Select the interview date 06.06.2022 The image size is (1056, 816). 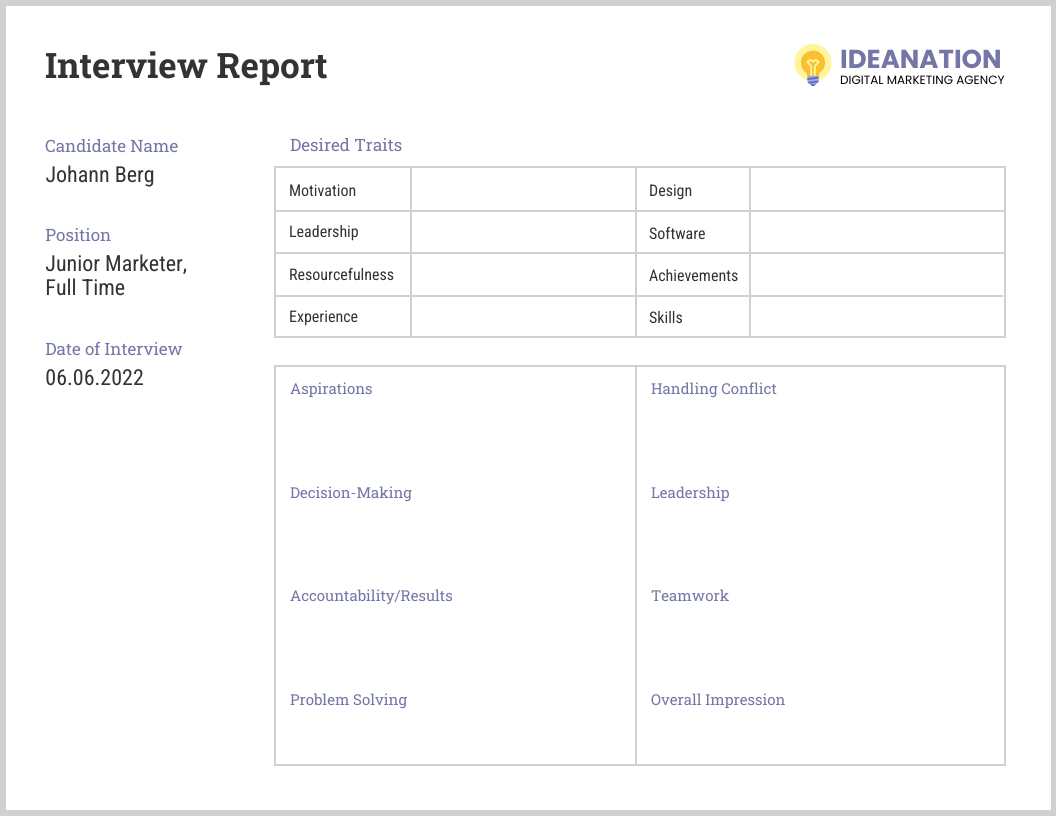(x=95, y=378)
